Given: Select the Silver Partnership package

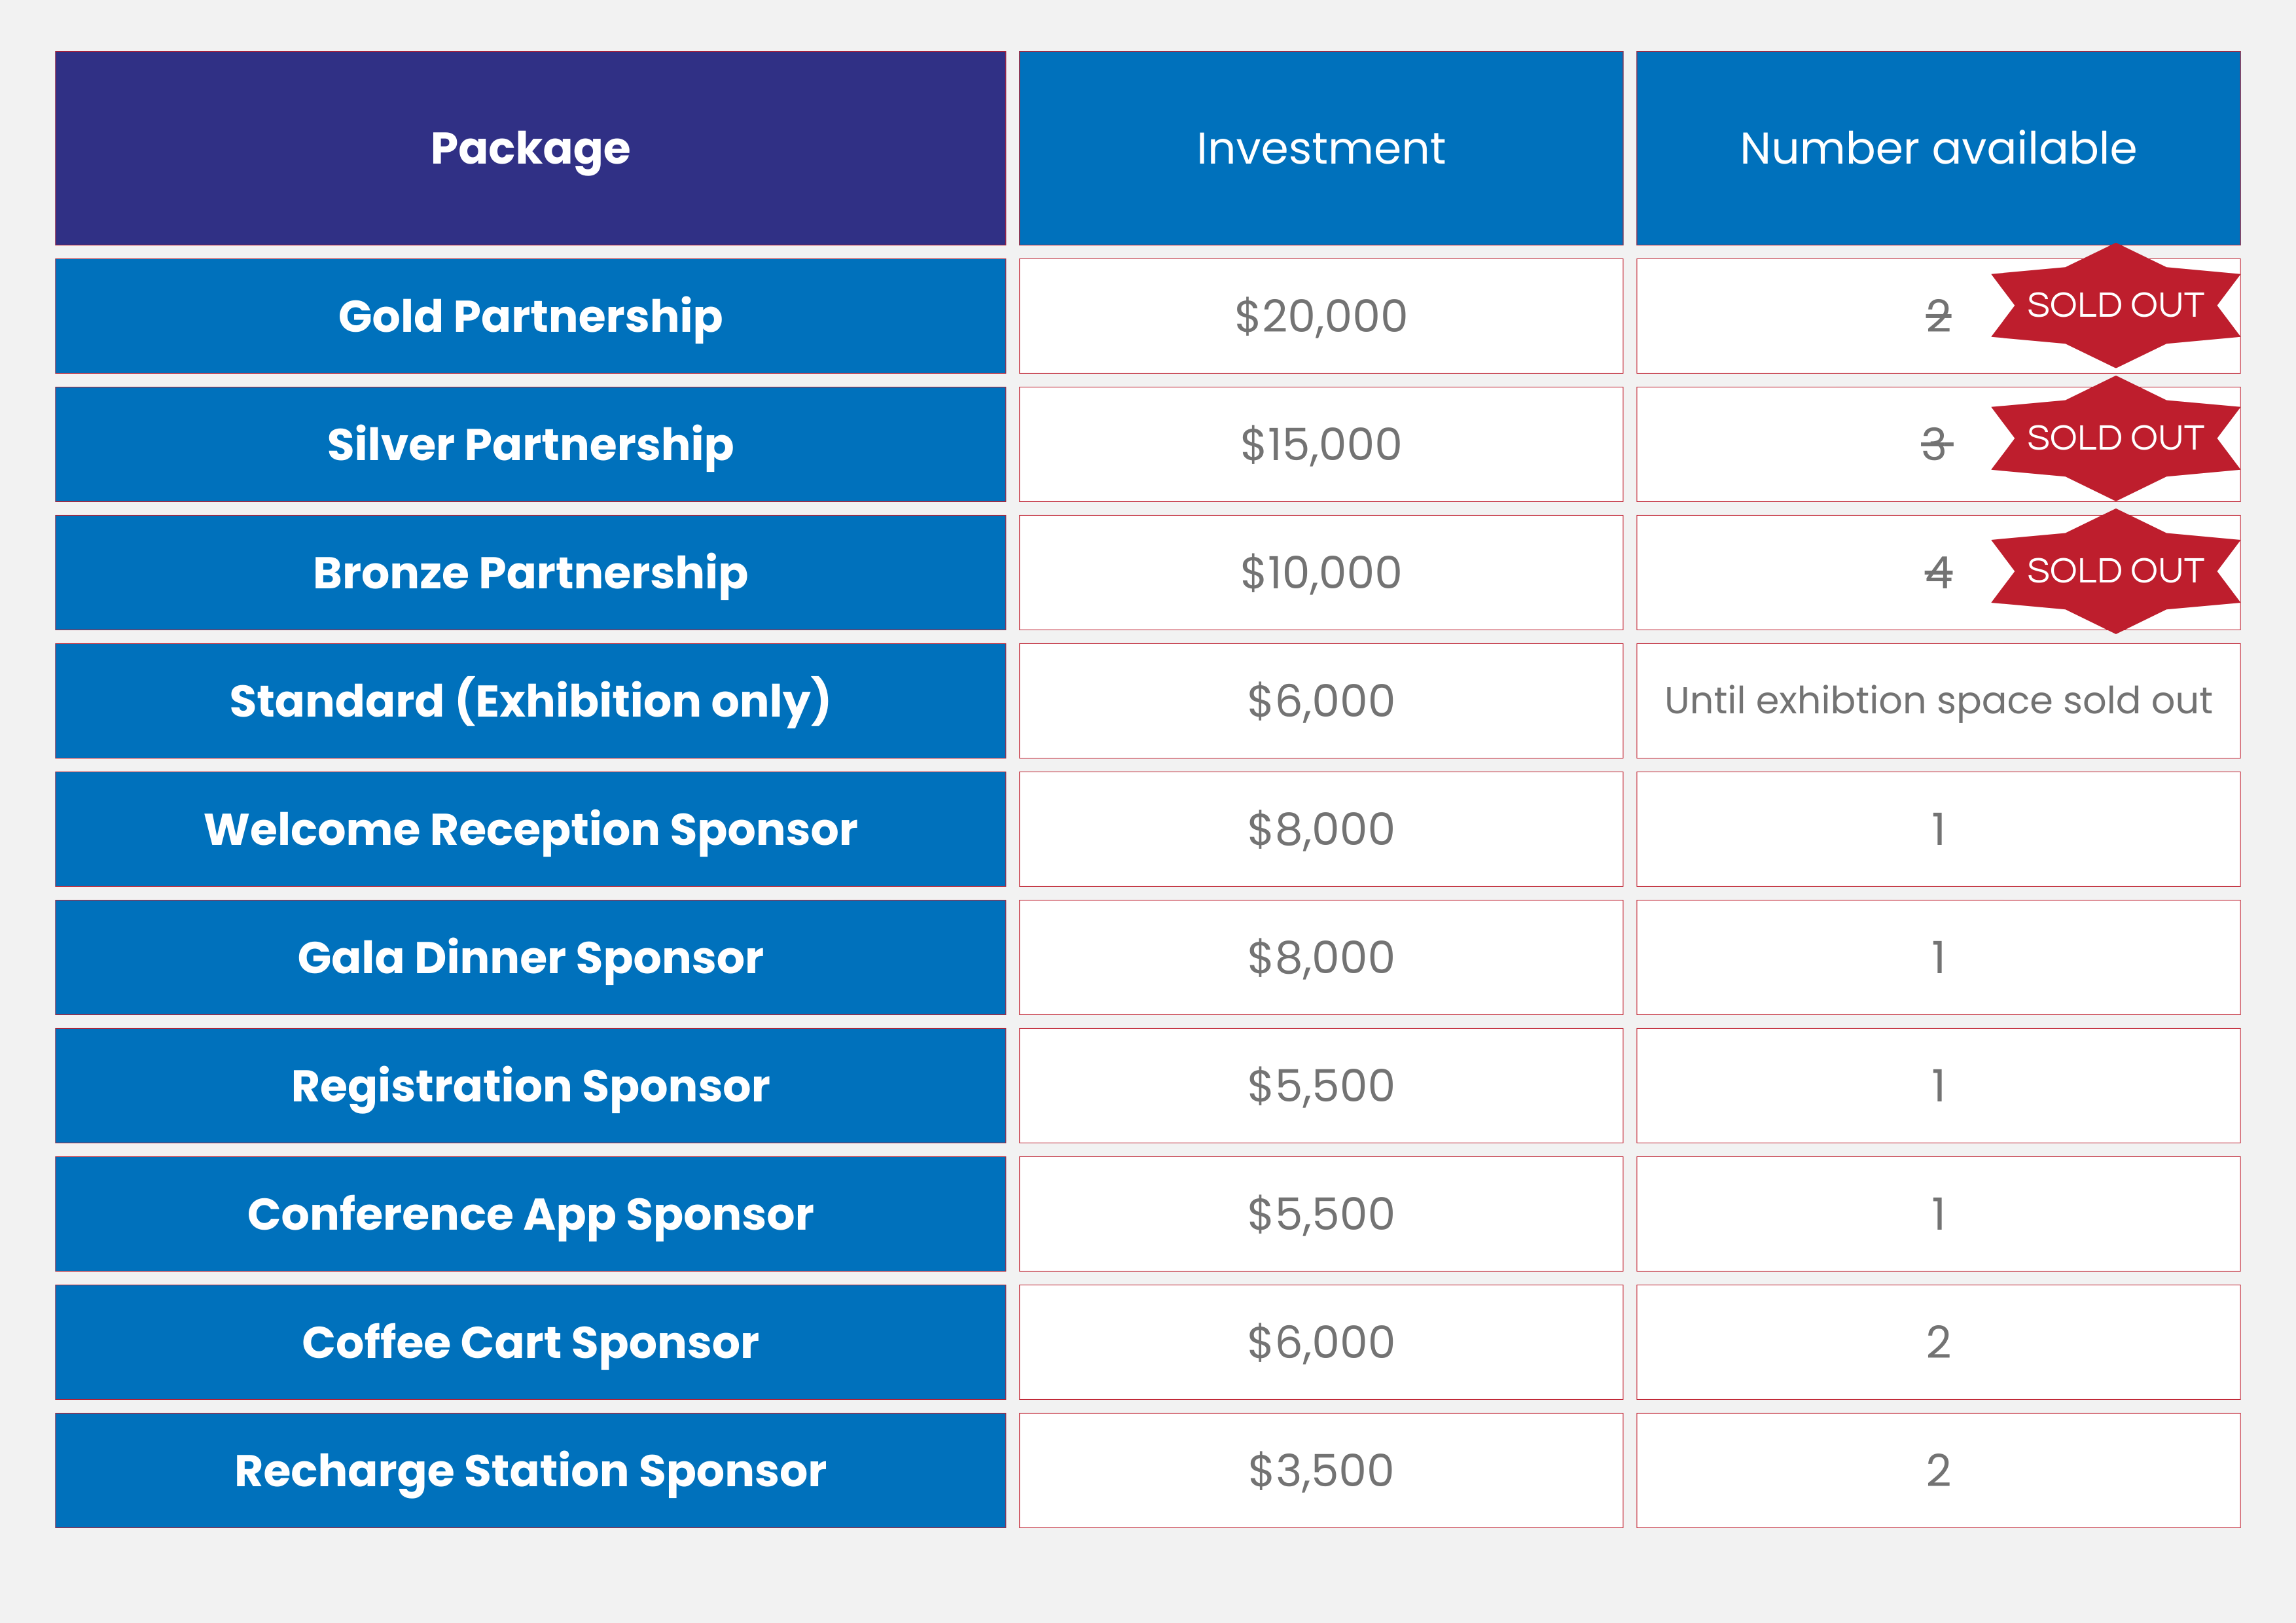Looking at the screenshot, I should point(530,444).
